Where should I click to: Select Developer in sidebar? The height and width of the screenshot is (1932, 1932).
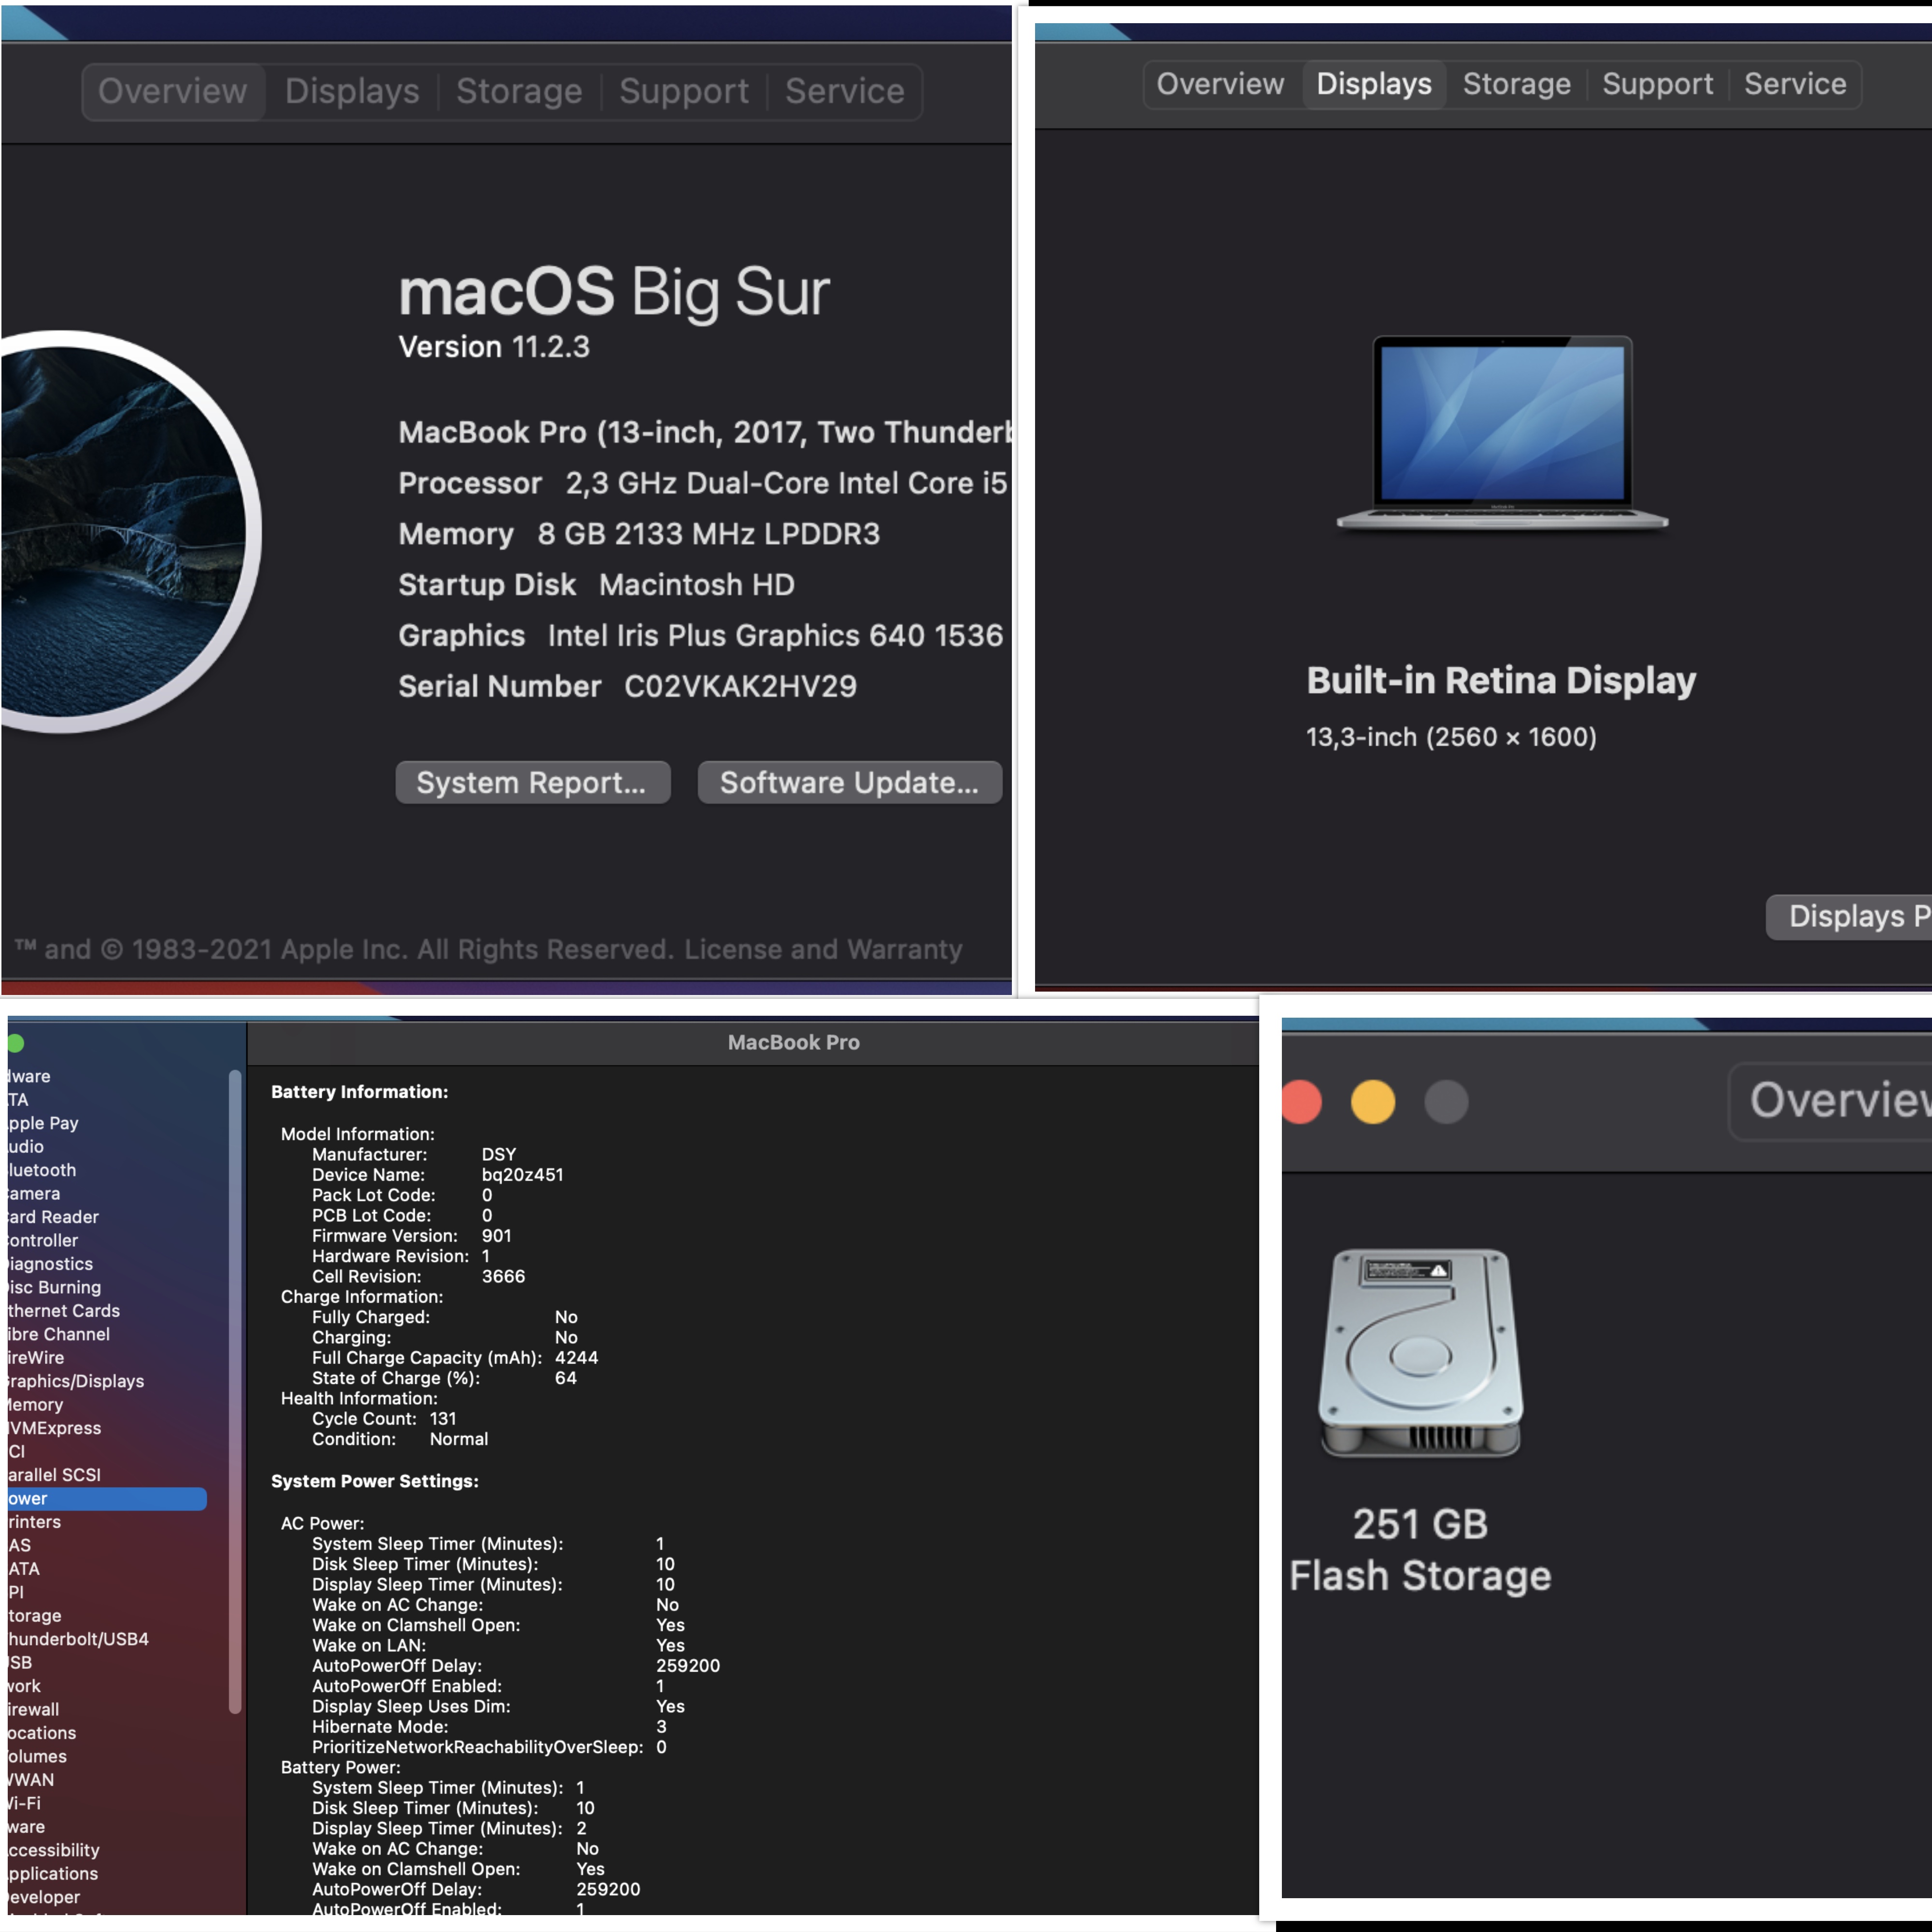44,1897
